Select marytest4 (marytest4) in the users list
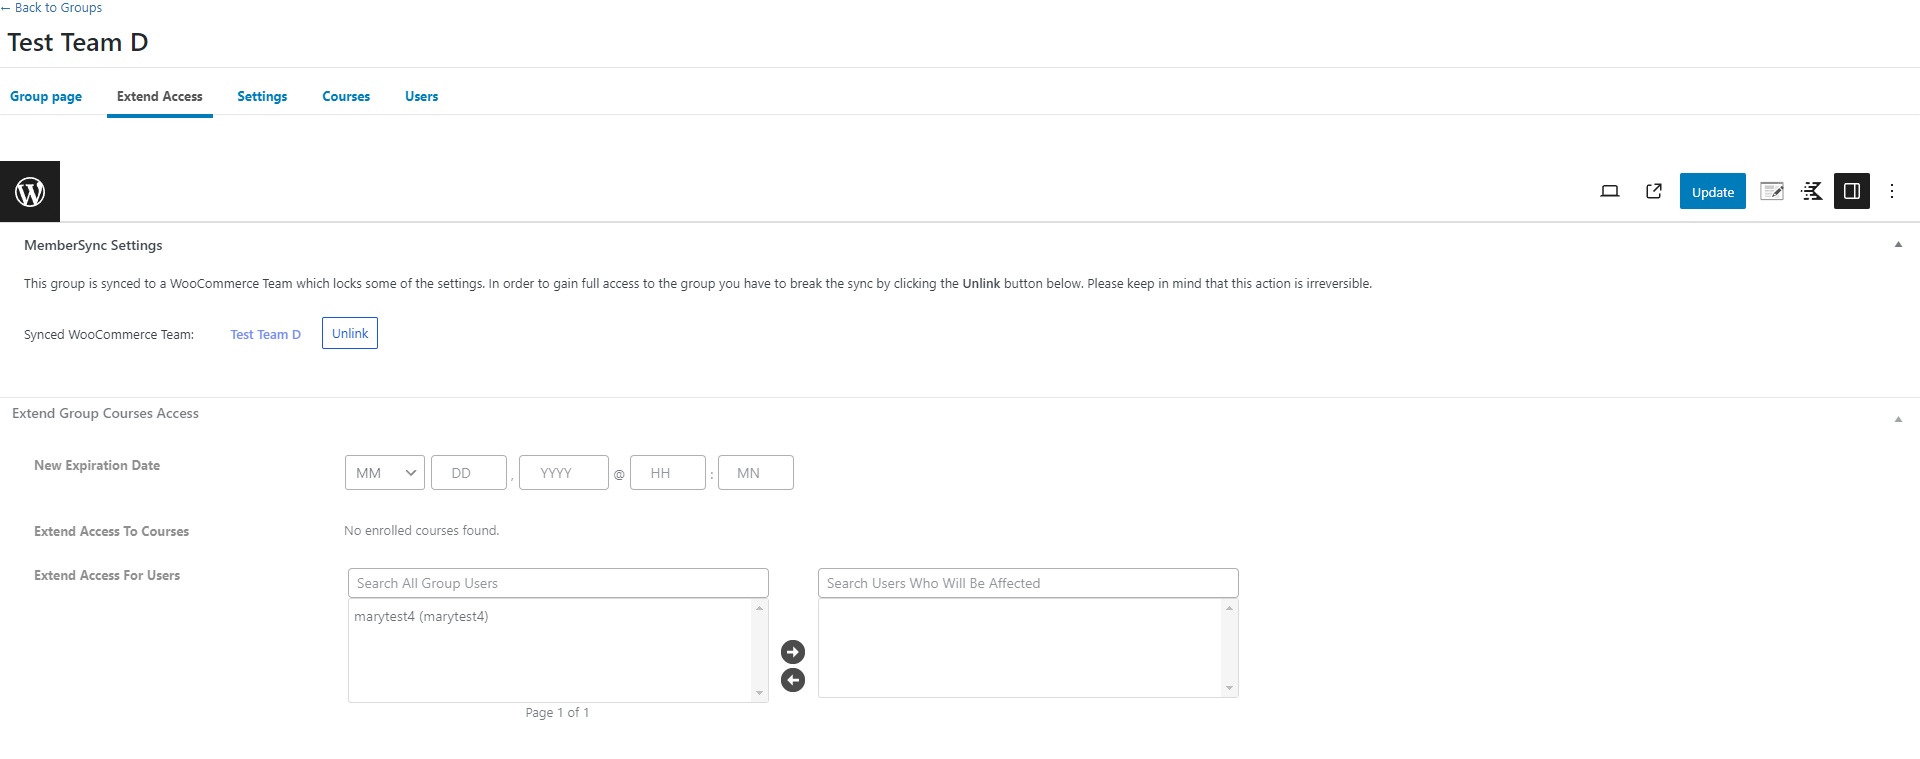Viewport: 1920px width, 759px height. click(x=421, y=617)
